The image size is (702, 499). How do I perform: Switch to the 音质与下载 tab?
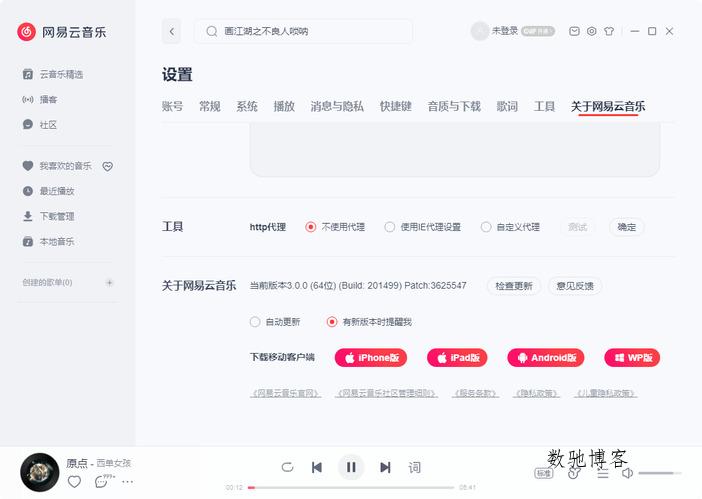tap(454, 107)
